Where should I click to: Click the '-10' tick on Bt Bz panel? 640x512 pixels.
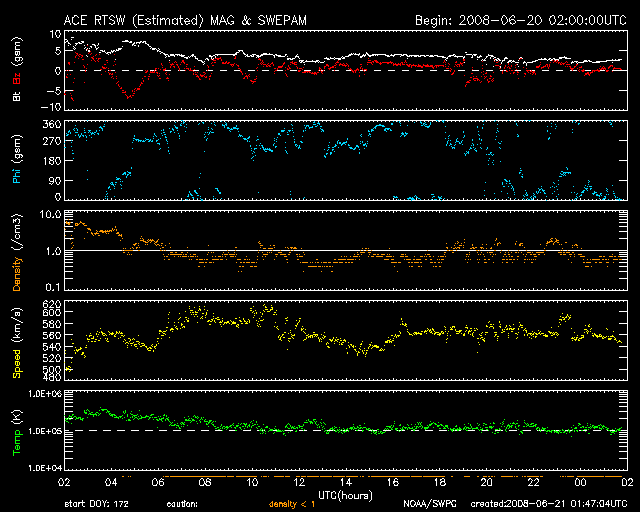pyautogui.click(x=50, y=107)
